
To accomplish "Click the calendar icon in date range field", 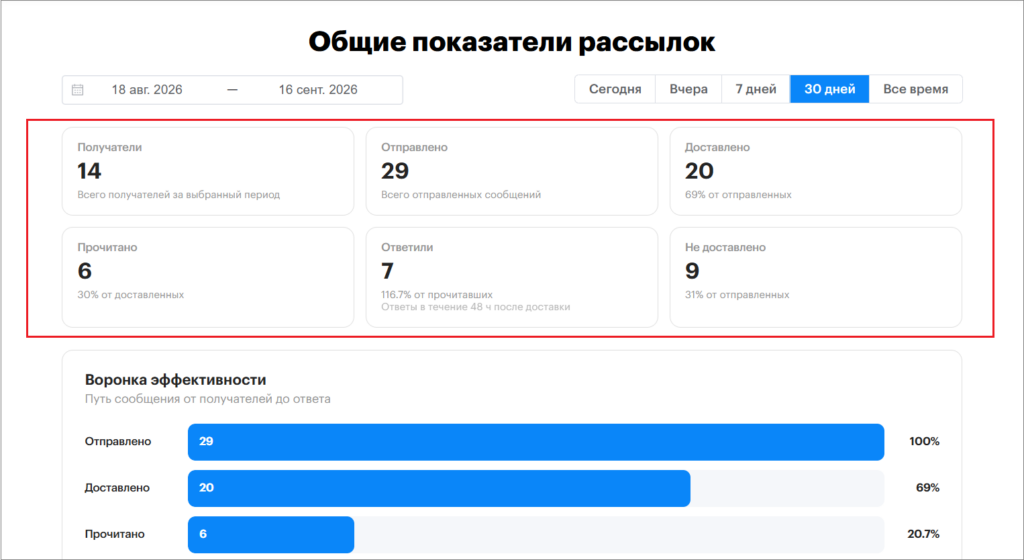I will point(77,89).
